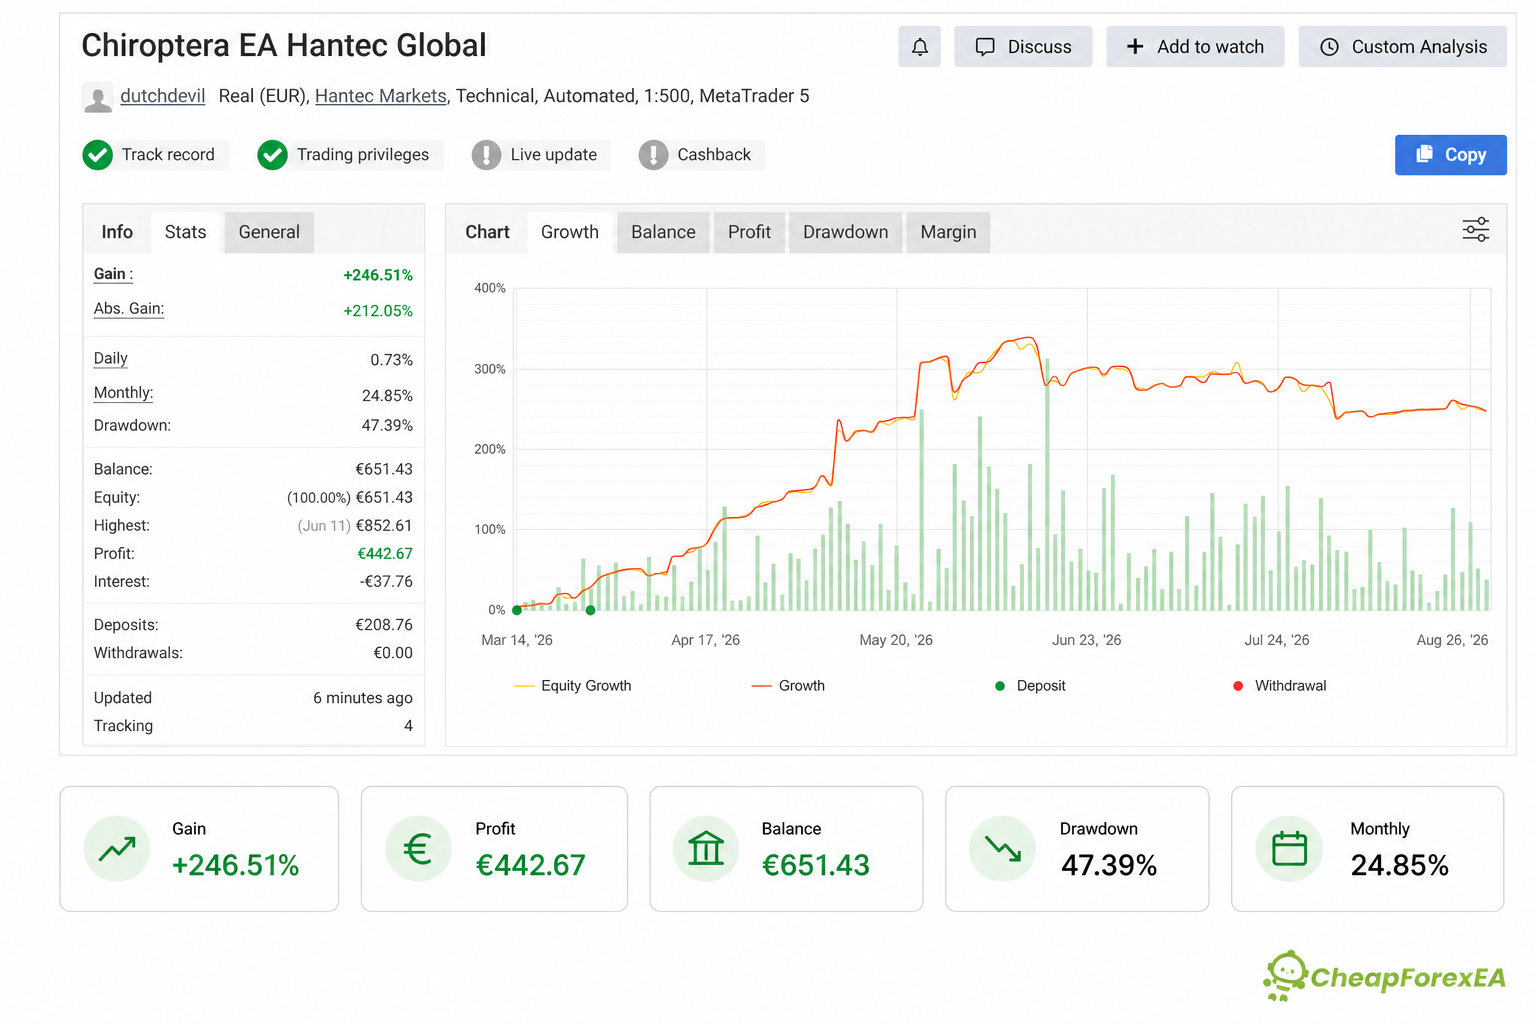Click the Monthly calendar icon
Image resolution: width=1536 pixels, height=1024 pixels.
coord(1289,849)
